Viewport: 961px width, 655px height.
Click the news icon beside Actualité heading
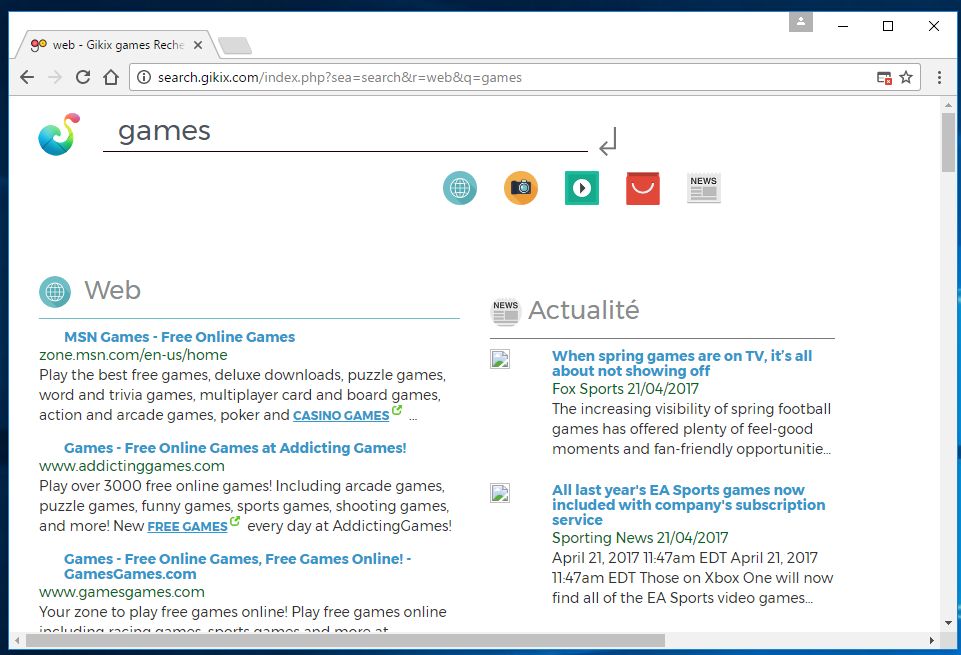click(506, 311)
